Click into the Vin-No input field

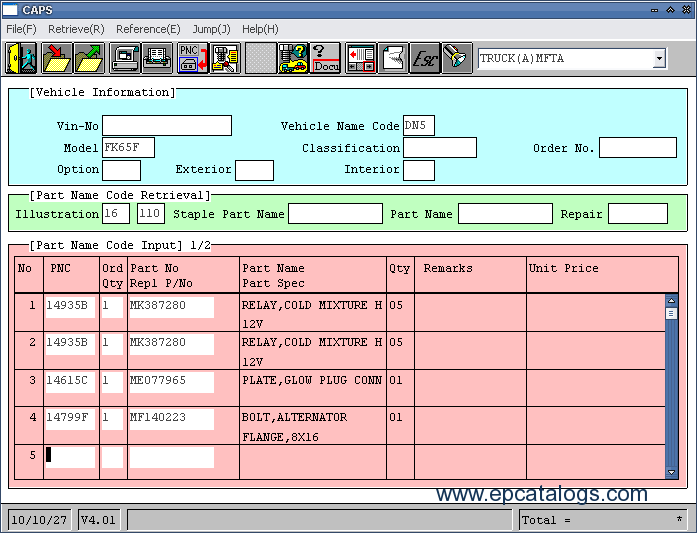[x=167, y=126]
